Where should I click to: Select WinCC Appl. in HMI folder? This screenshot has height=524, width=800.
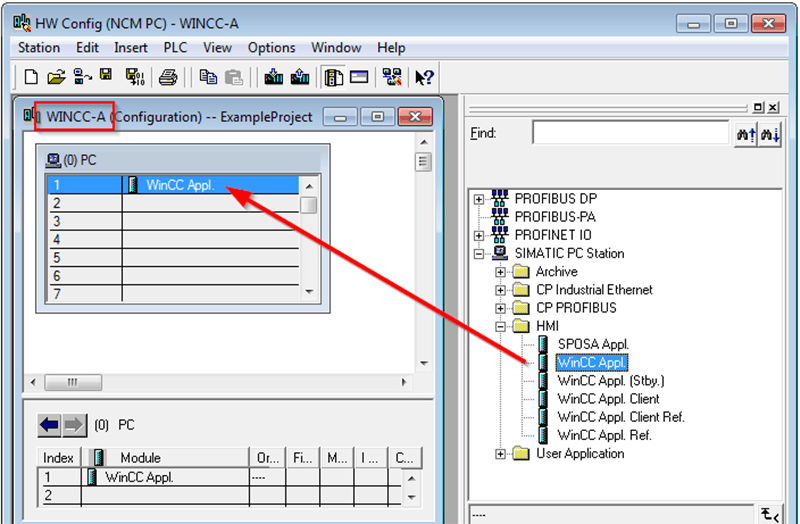pyautogui.click(x=592, y=362)
